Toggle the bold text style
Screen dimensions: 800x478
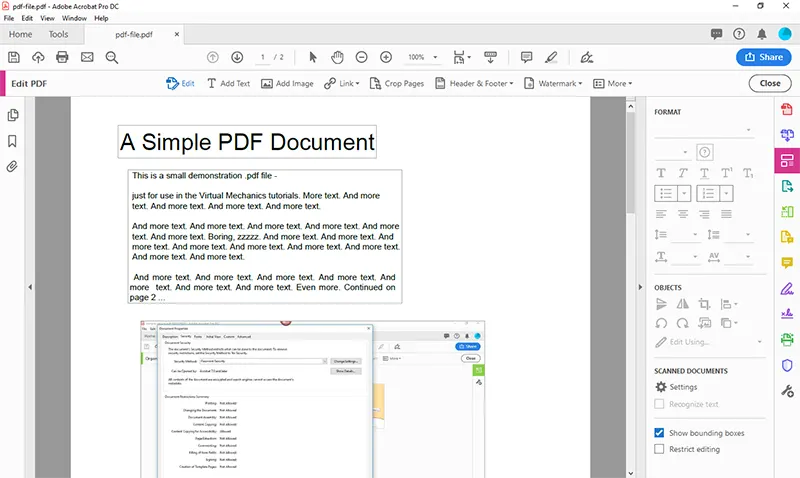point(661,173)
